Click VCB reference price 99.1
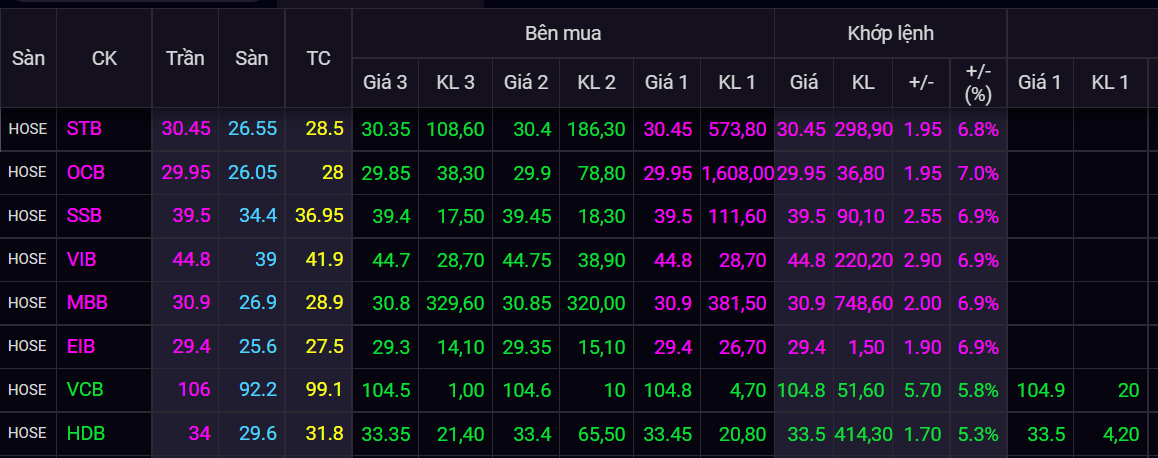The image size is (1158, 458). pos(325,390)
